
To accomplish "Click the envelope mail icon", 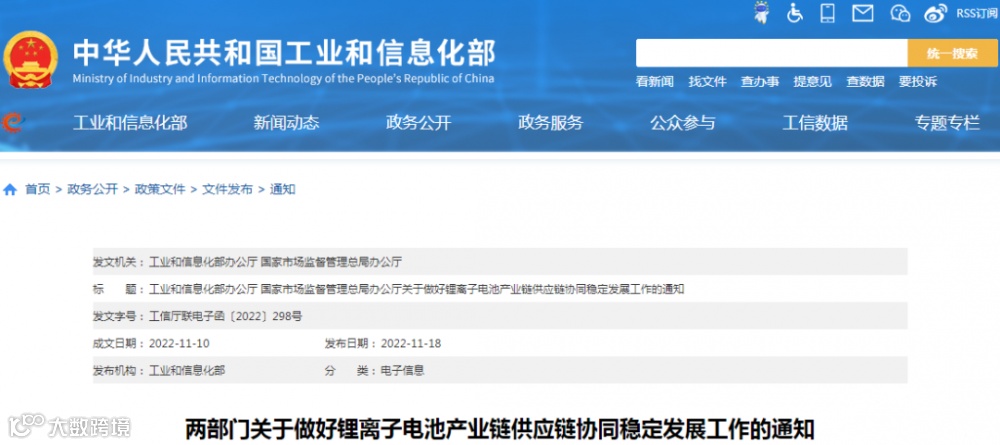I will pyautogui.click(x=863, y=13).
